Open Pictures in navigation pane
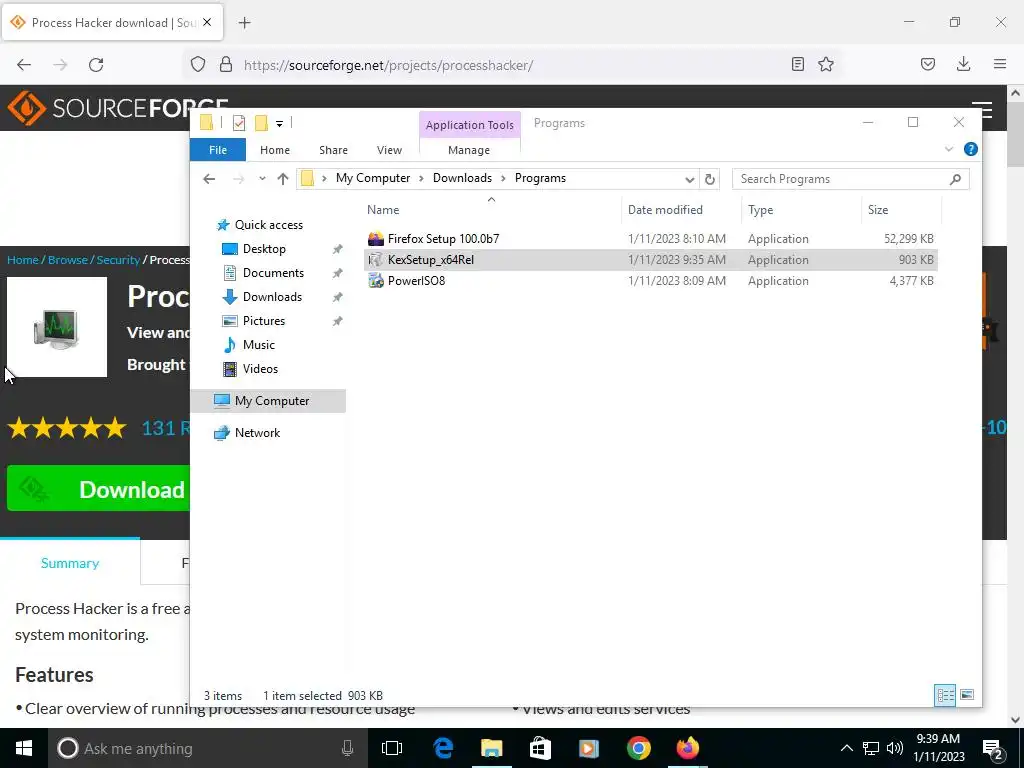The width and height of the screenshot is (1024, 768). point(264,321)
